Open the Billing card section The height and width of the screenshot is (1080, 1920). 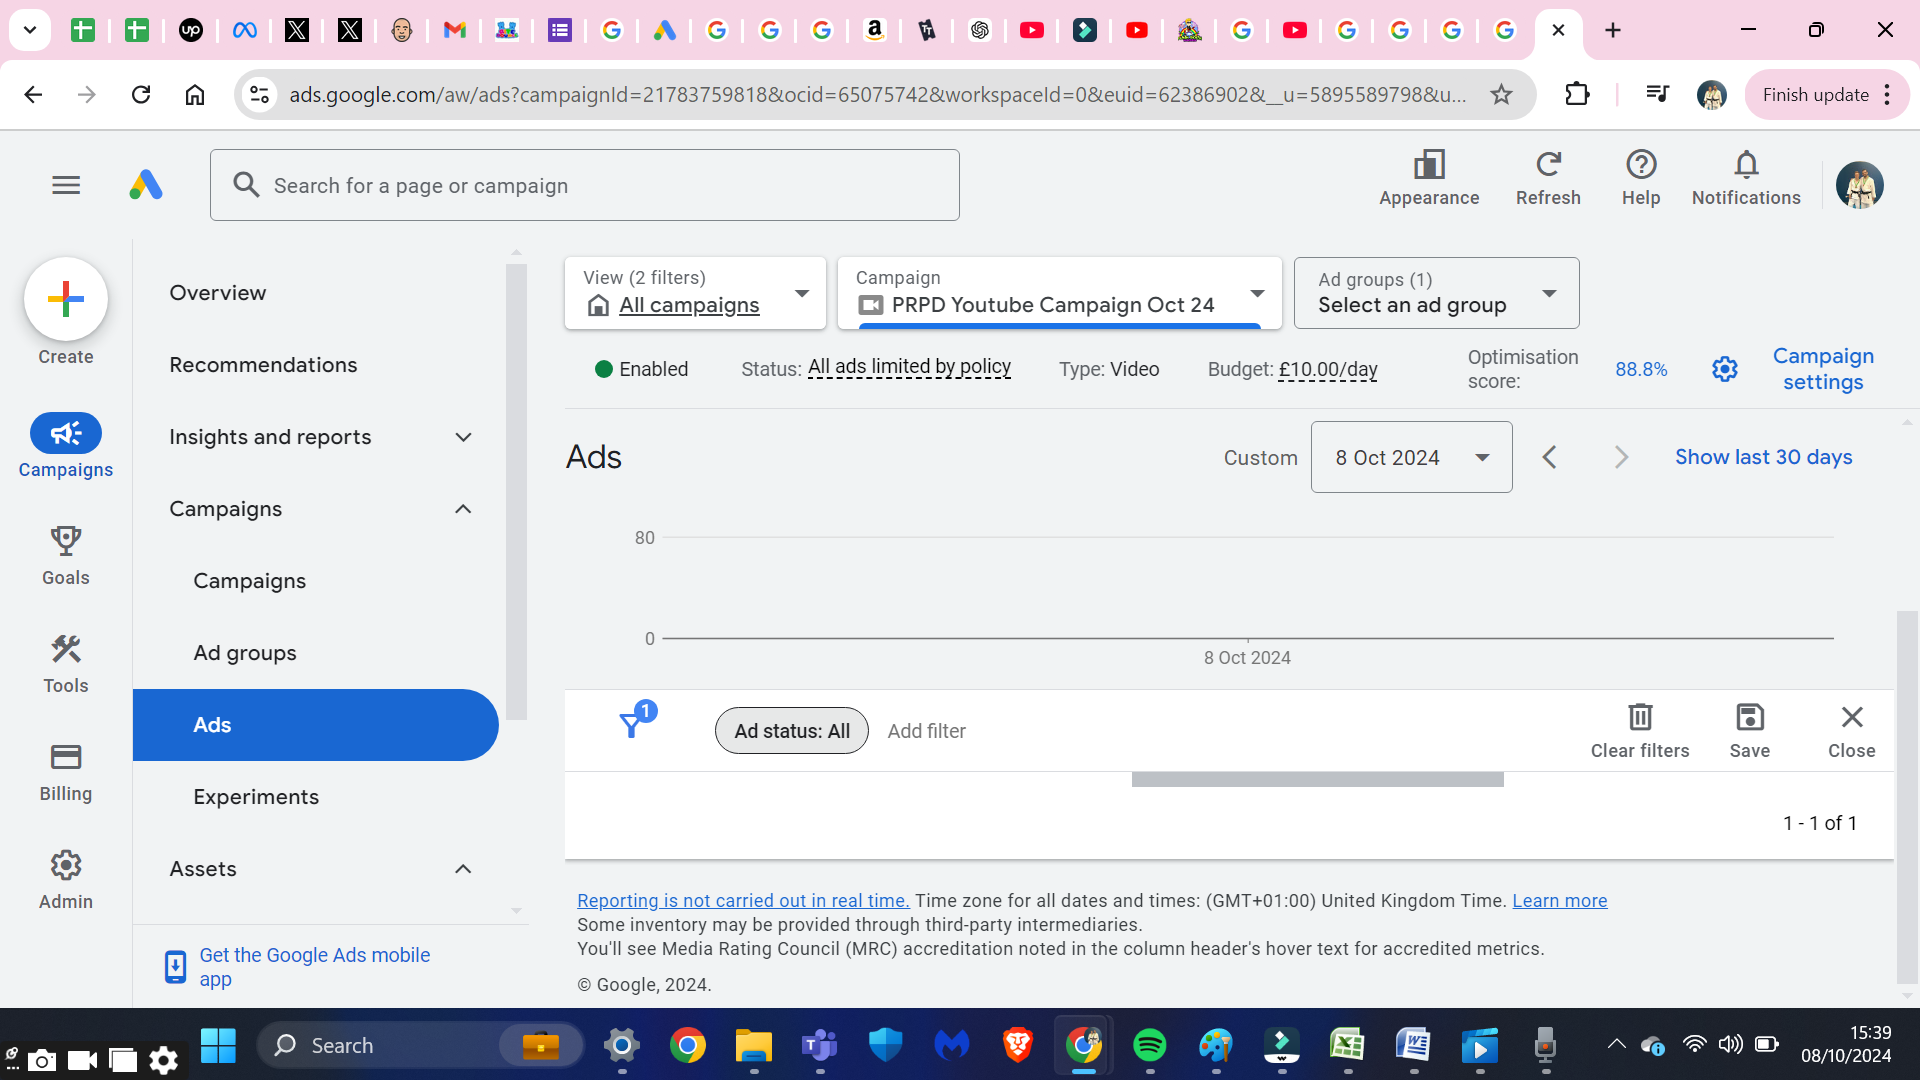tap(66, 771)
